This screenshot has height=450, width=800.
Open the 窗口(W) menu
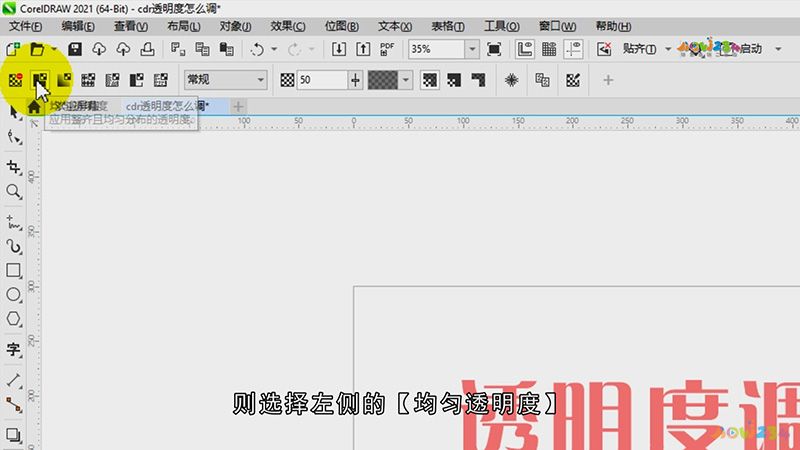(557, 26)
